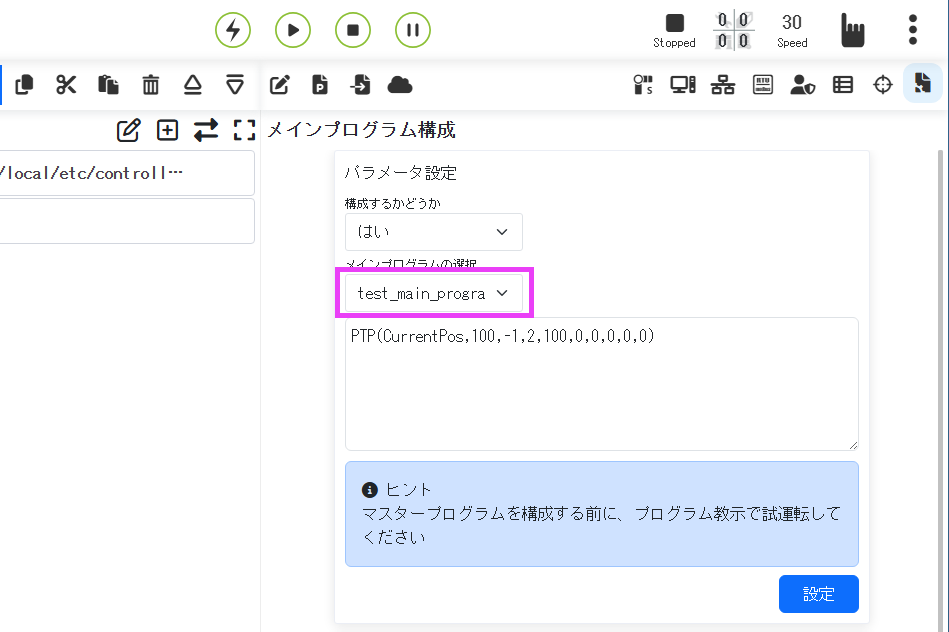Click the Stopped status indicator
949x632 pixels.
[x=674, y=31]
